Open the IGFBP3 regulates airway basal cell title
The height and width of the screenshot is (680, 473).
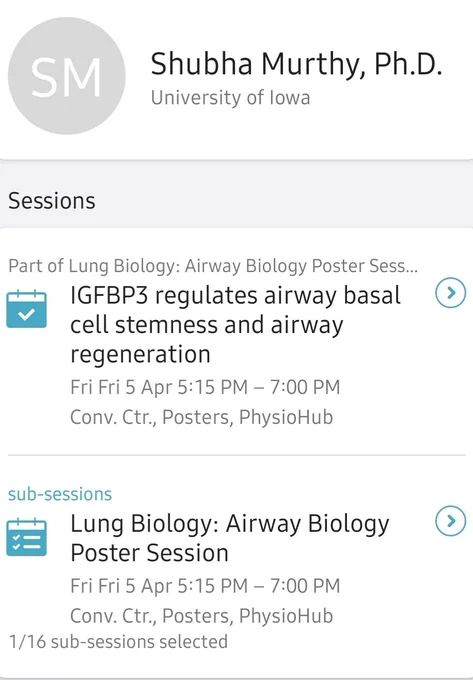235,324
